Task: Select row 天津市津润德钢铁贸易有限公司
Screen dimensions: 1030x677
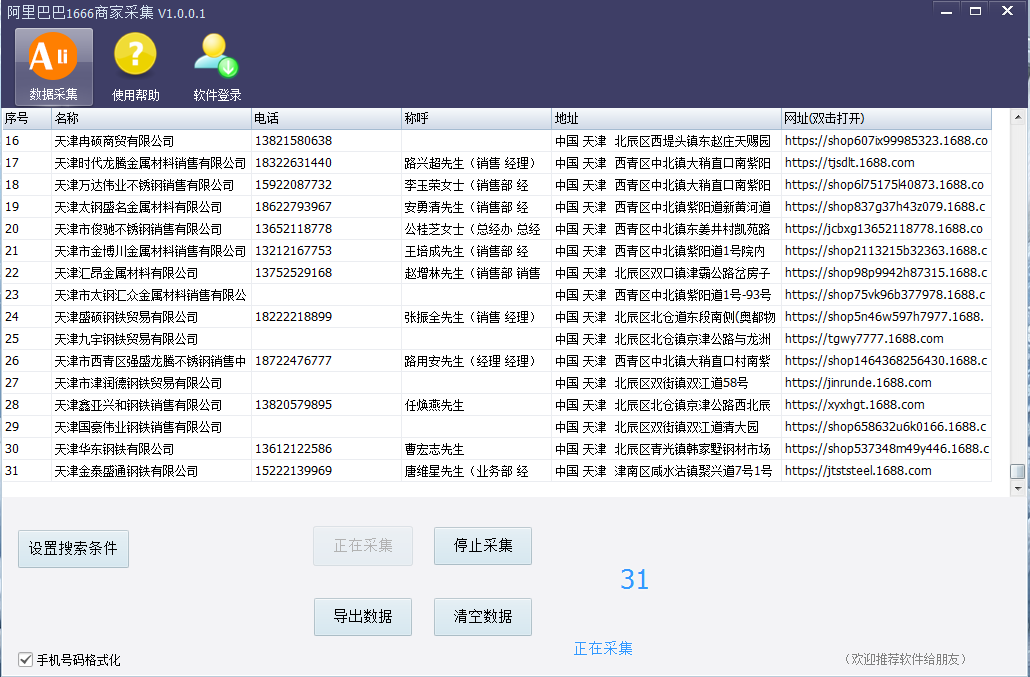Action: click(497, 383)
